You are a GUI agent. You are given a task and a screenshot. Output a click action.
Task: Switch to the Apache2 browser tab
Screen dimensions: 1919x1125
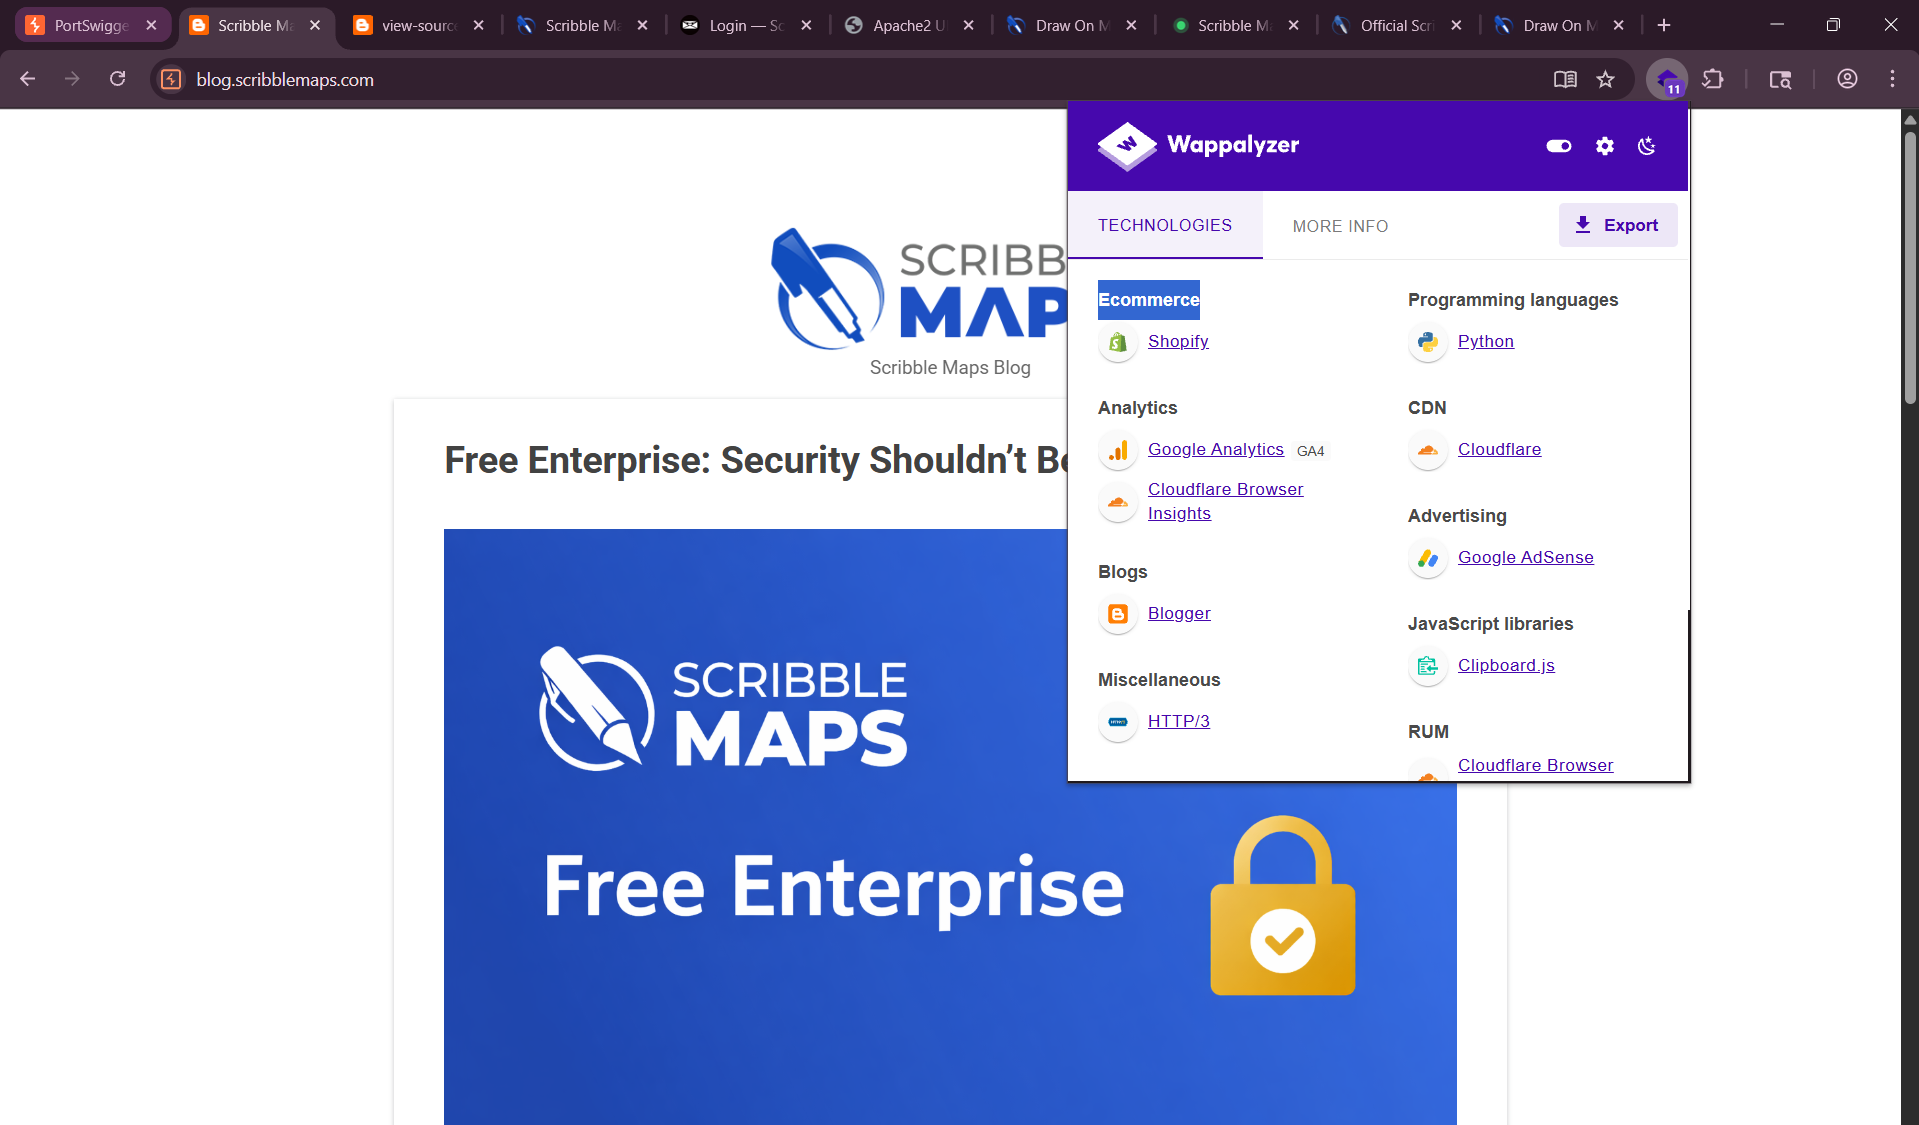coord(908,26)
